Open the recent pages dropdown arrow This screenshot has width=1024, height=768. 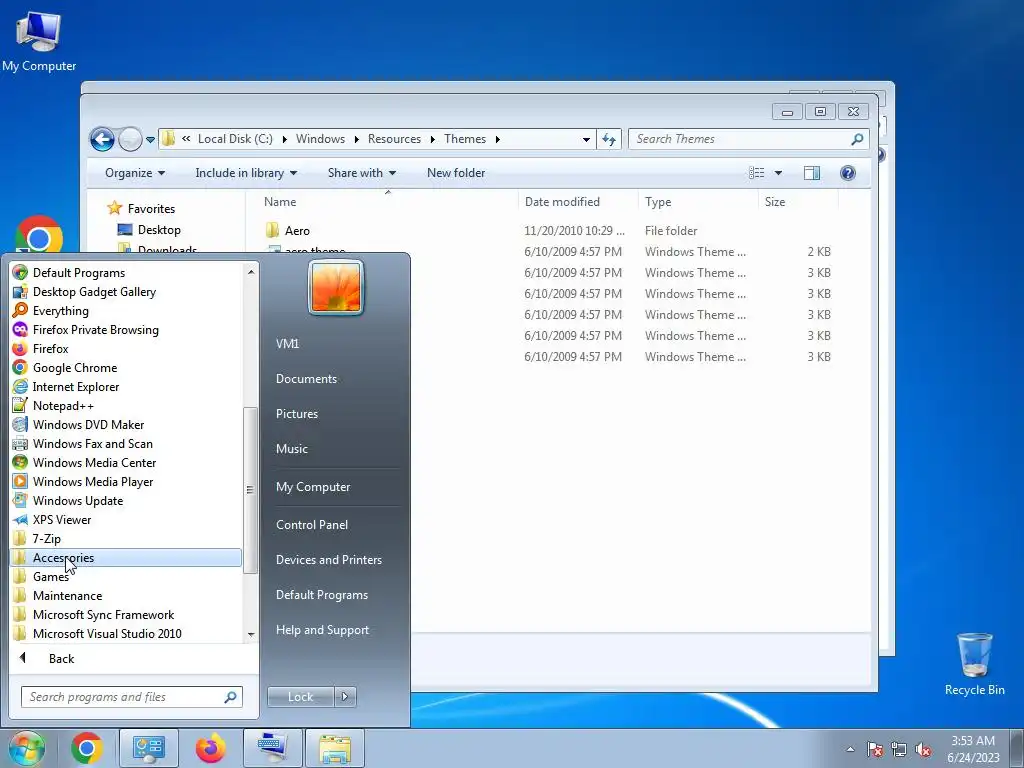tap(150, 140)
